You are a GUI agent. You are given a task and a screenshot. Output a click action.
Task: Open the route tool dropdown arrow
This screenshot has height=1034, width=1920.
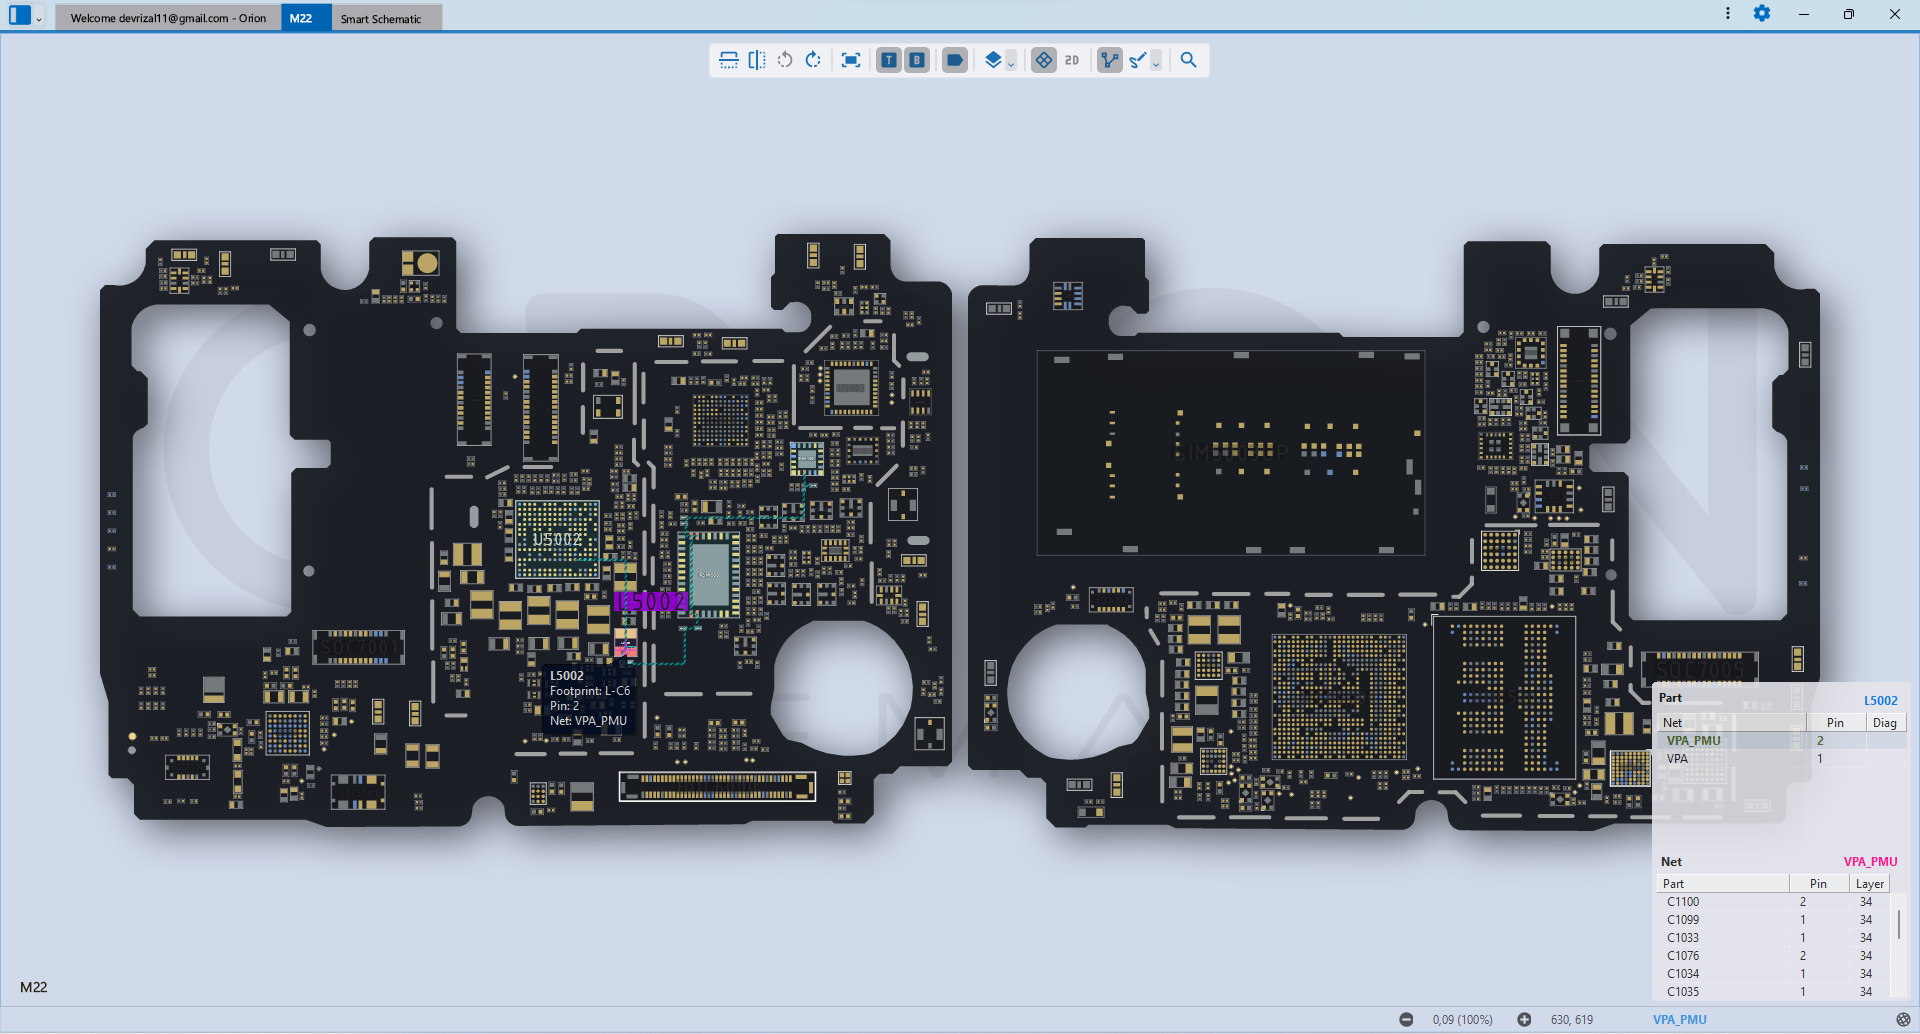coord(1156,63)
